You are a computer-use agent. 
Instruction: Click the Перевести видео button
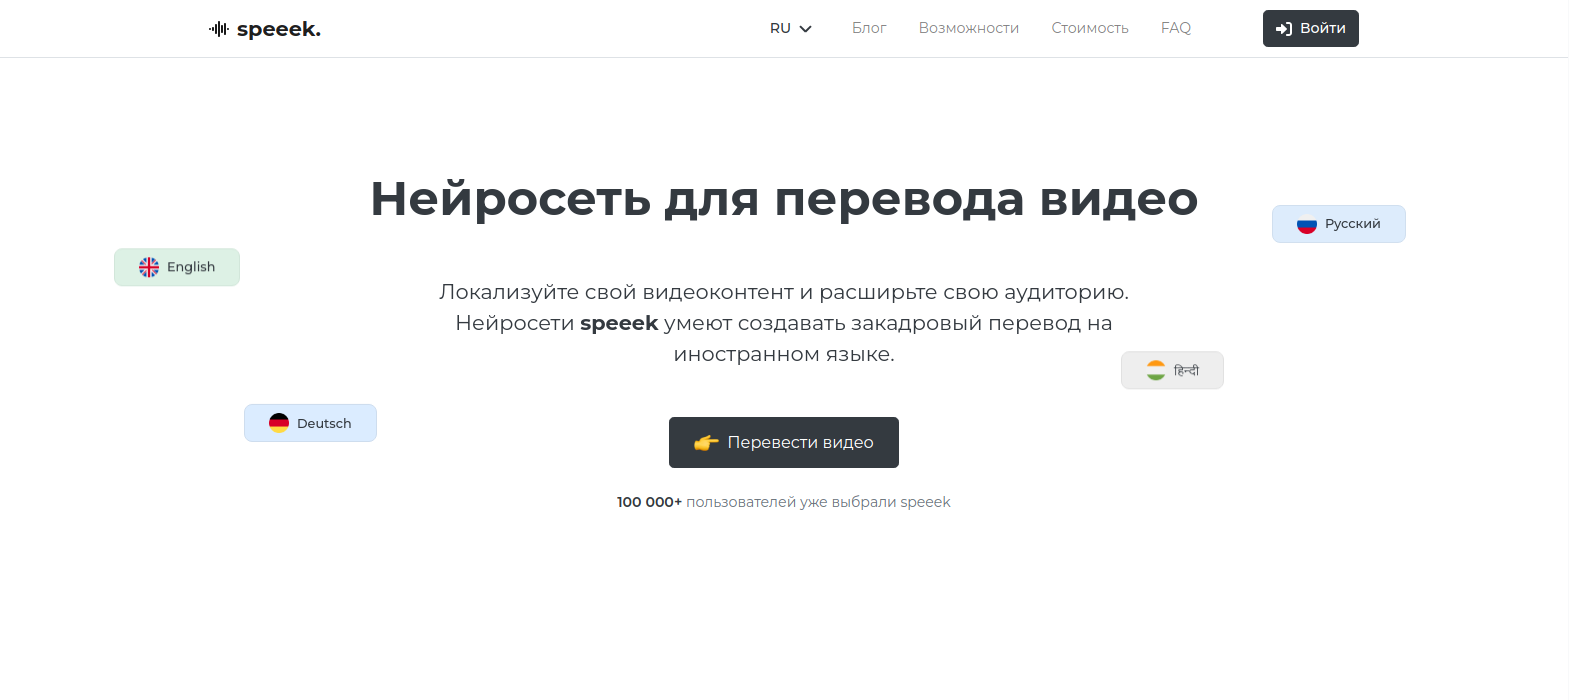pyautogui.click(x=784, y=442)
